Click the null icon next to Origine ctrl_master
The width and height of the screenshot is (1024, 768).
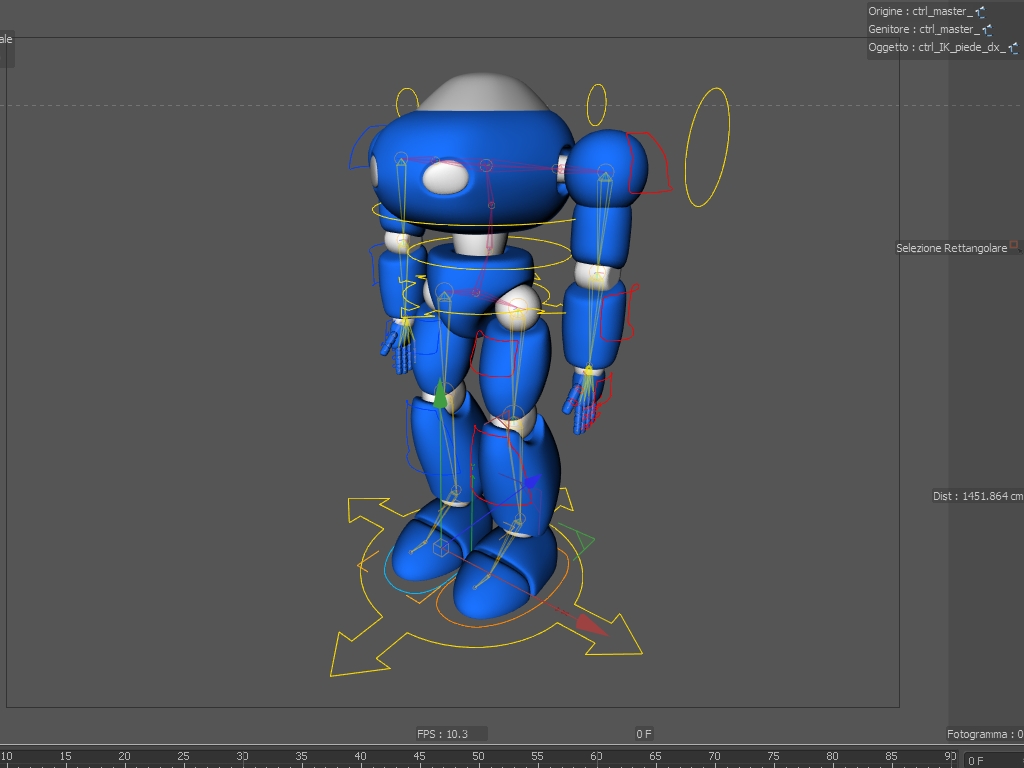(x=980, y=12)
